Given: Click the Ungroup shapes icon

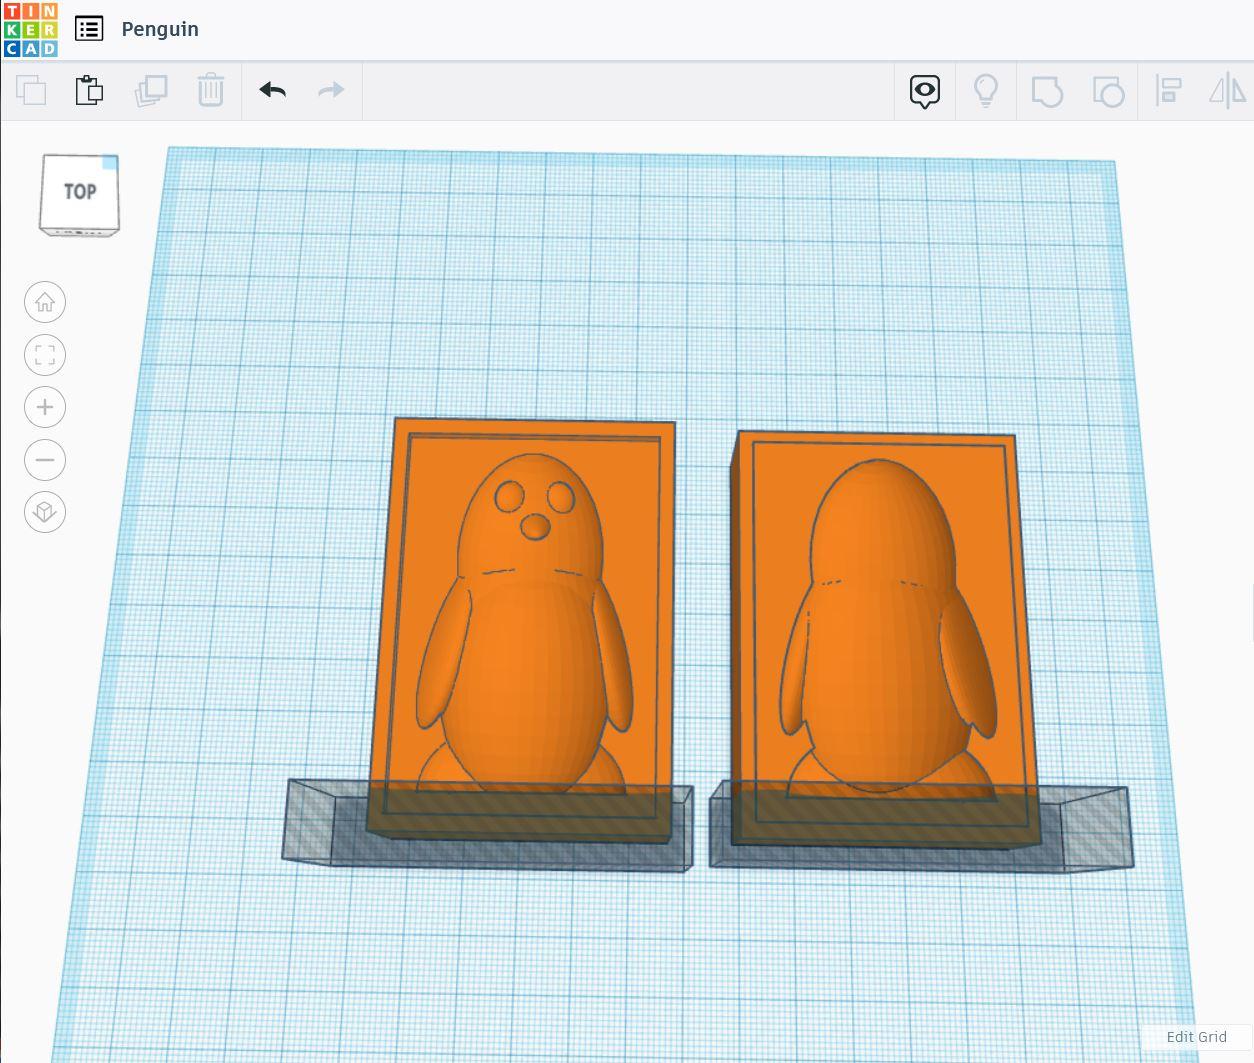Looking at the screenshot, I should (x=1108, y=91).
